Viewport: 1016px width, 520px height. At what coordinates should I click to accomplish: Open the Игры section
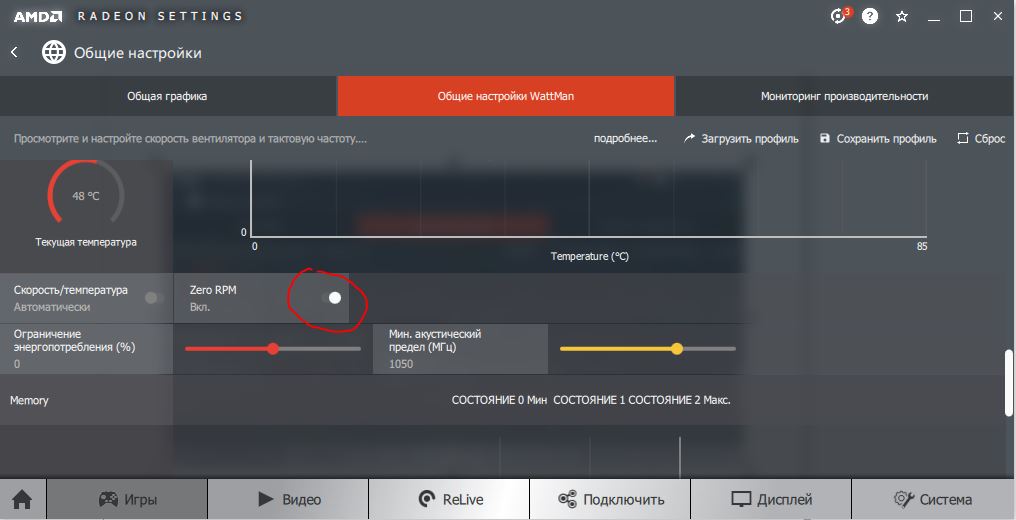coord(127,499)
